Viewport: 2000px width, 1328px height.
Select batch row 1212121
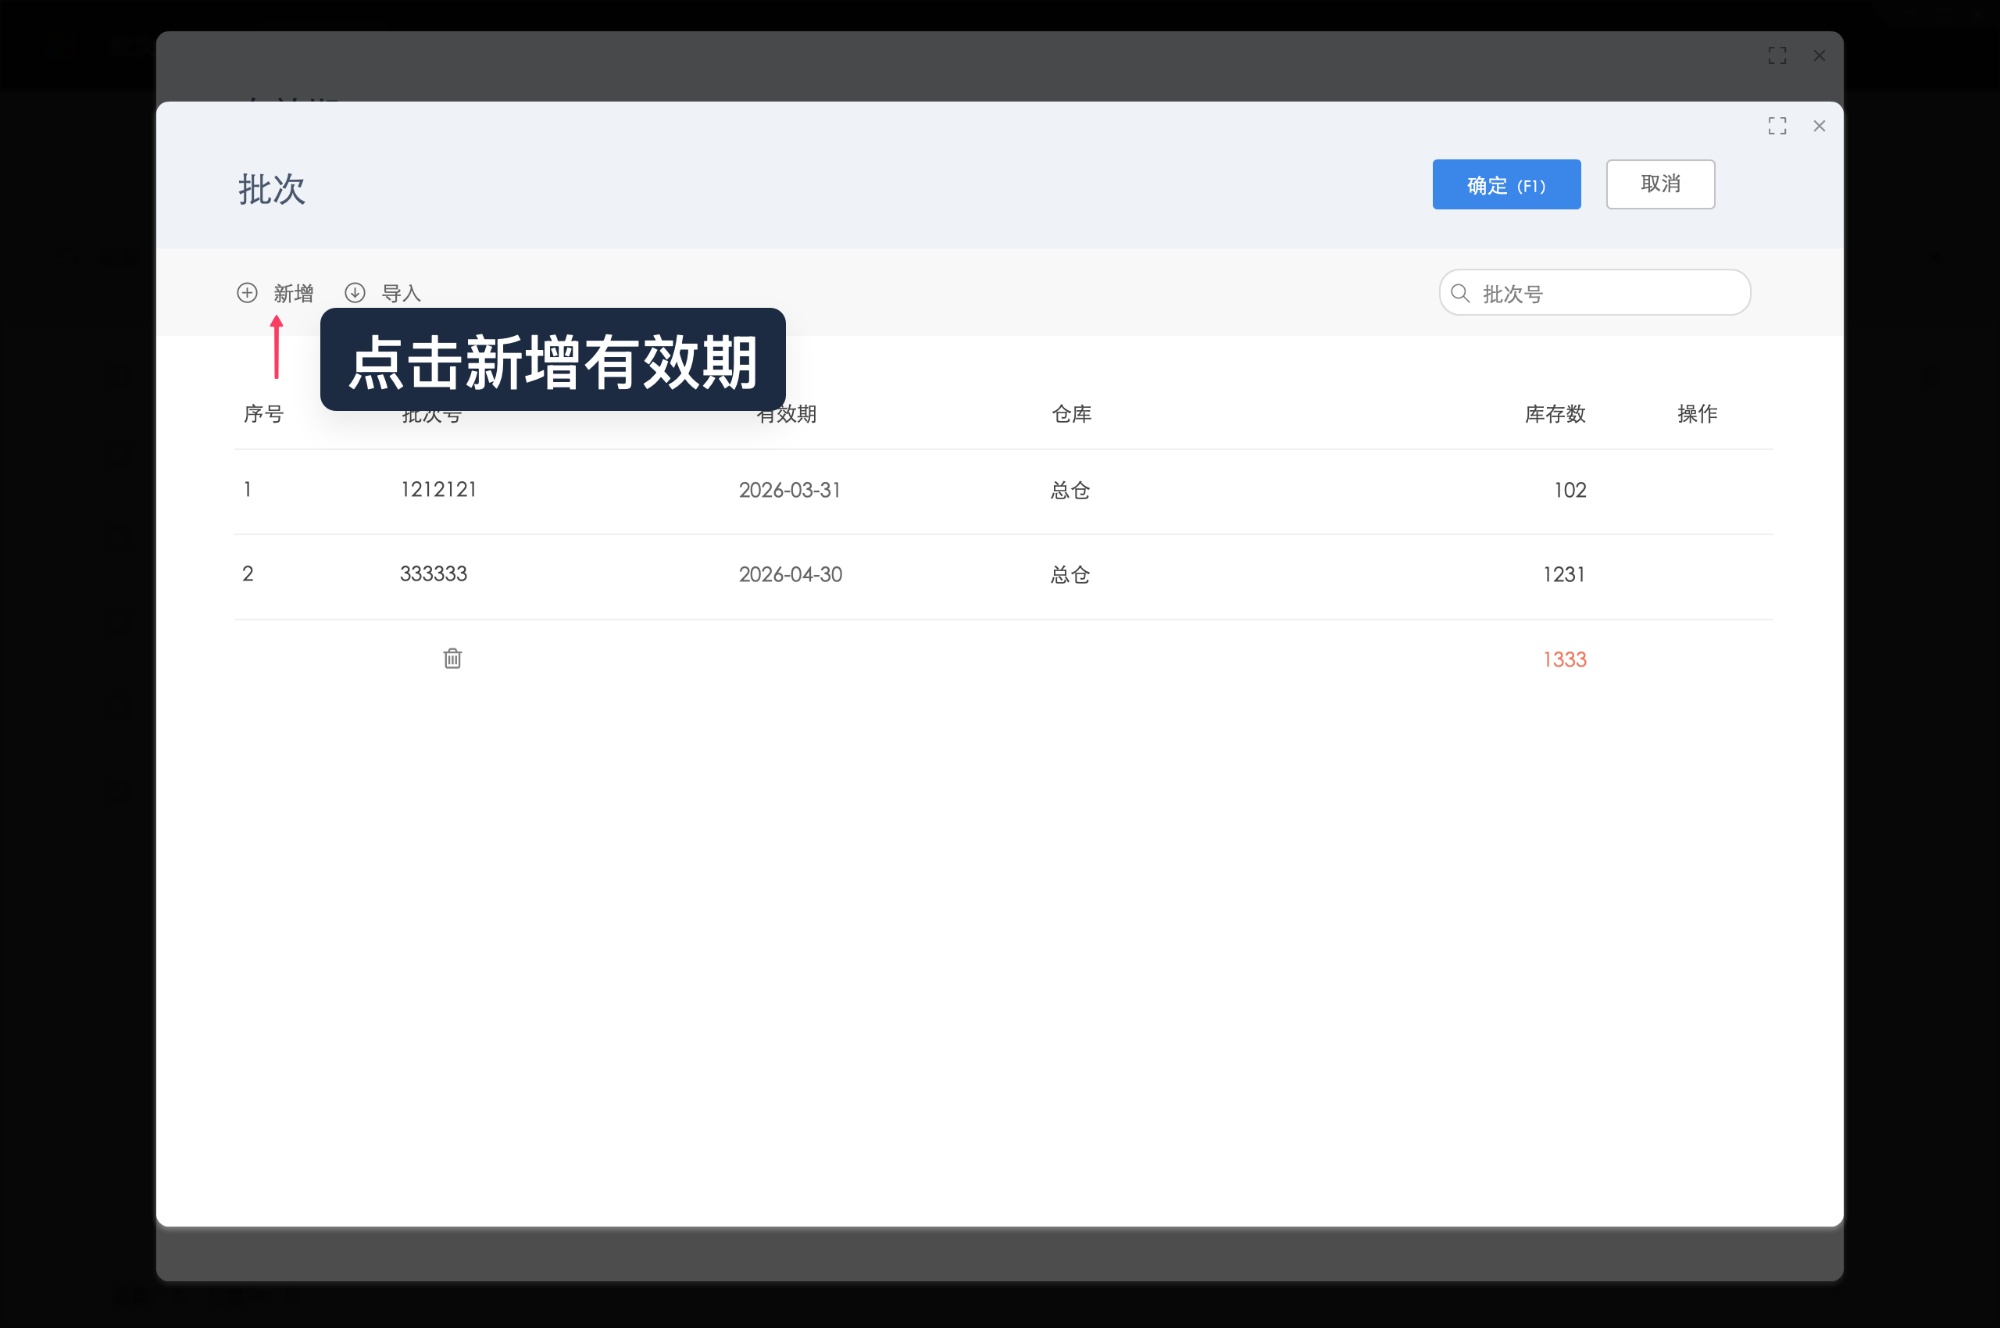click(438, 490)
